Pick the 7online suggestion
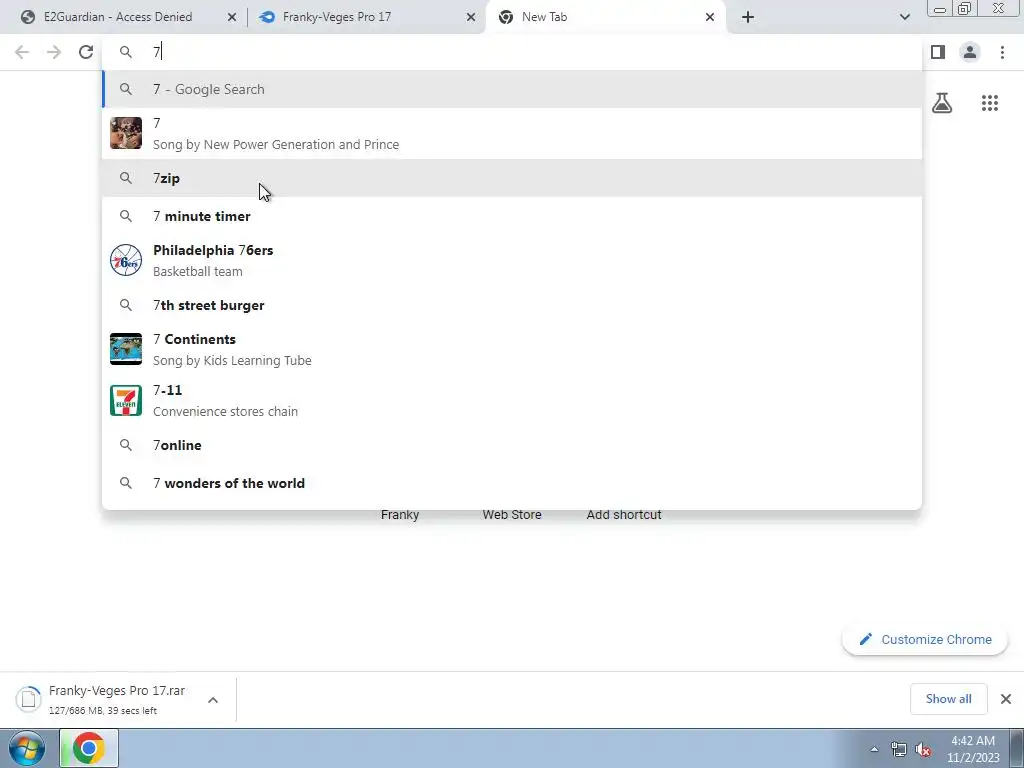Viewport: 1024px width, 768px height. [512, 445]
